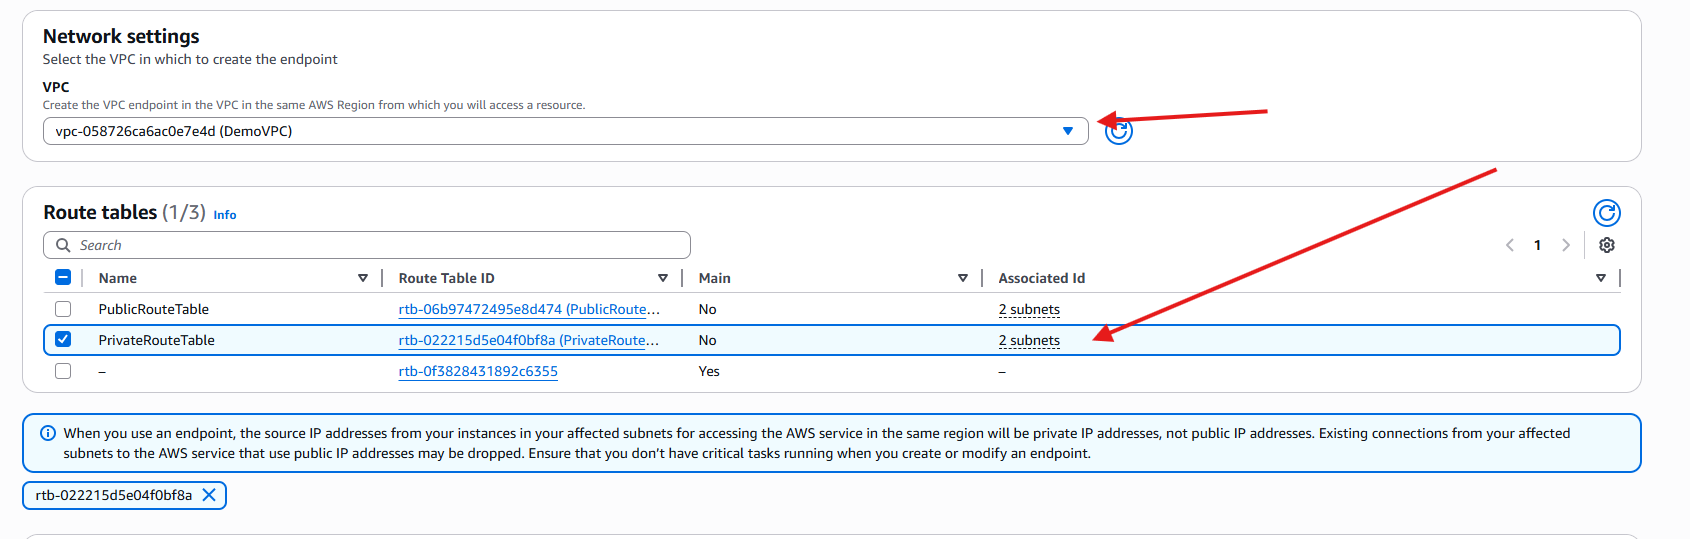Click the route tables Search field
This screenshot has height=539, width=1690.
[x=367, y=245]
